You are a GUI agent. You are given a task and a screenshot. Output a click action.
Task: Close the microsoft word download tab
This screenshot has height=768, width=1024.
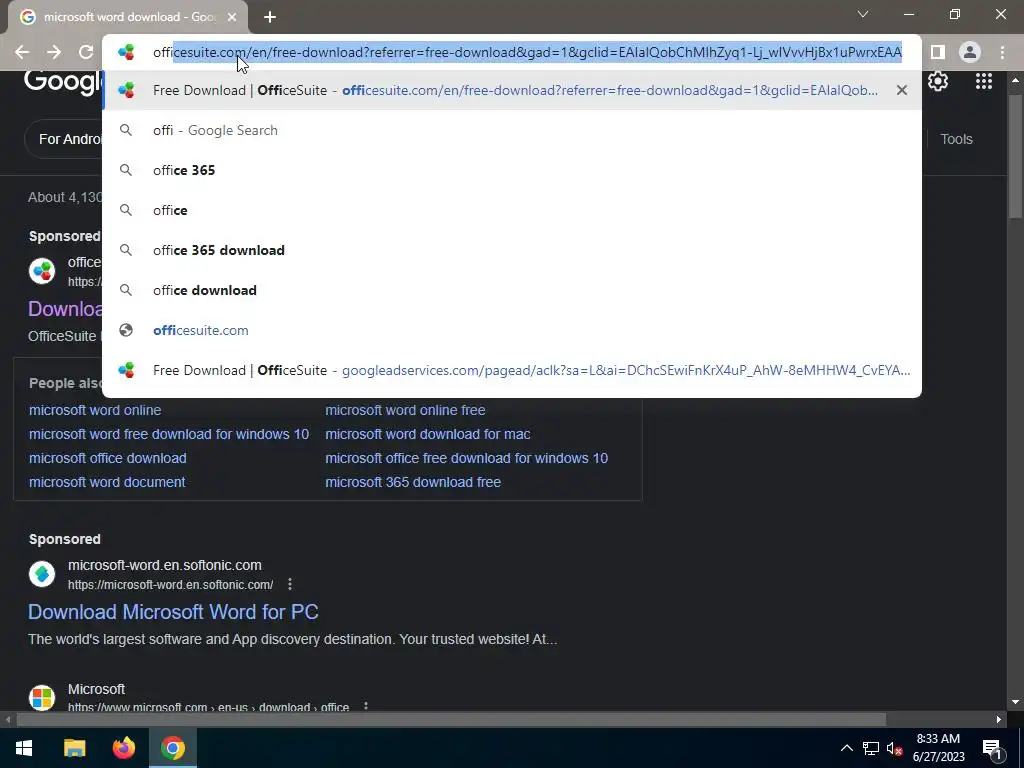(232, 18)
